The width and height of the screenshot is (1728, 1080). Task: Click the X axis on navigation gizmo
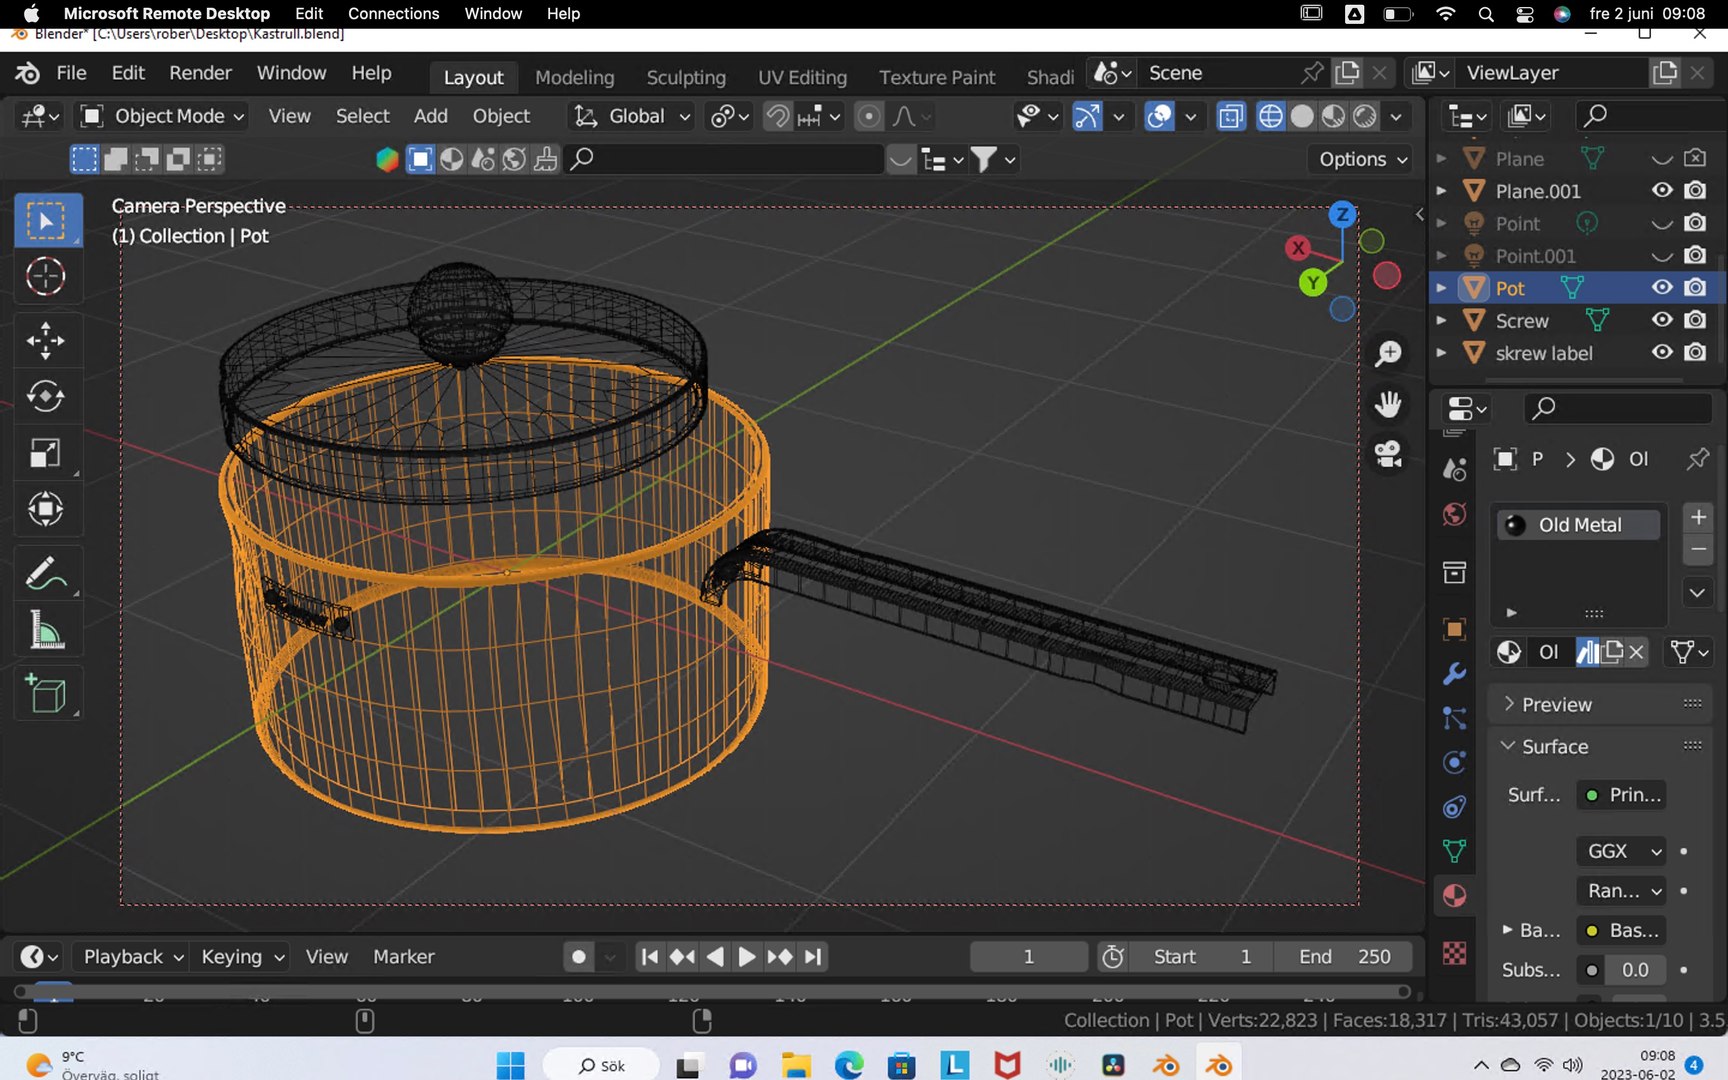[x=1298, y=248]
